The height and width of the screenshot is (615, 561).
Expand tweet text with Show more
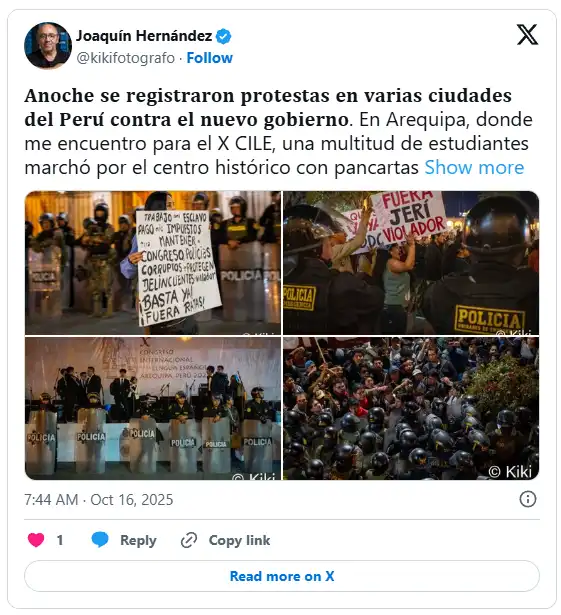[474, 167]
